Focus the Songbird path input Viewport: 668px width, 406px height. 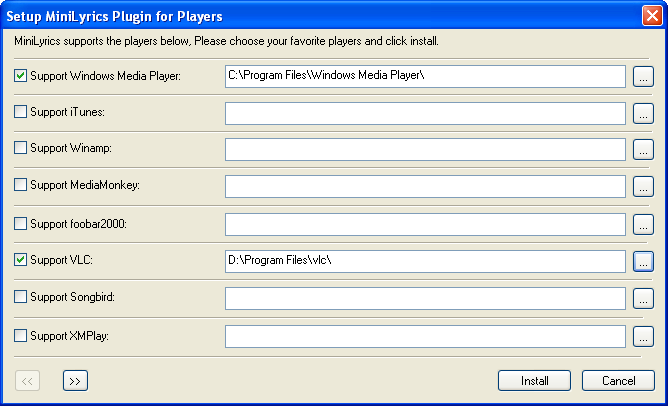(x=425, y=299)
